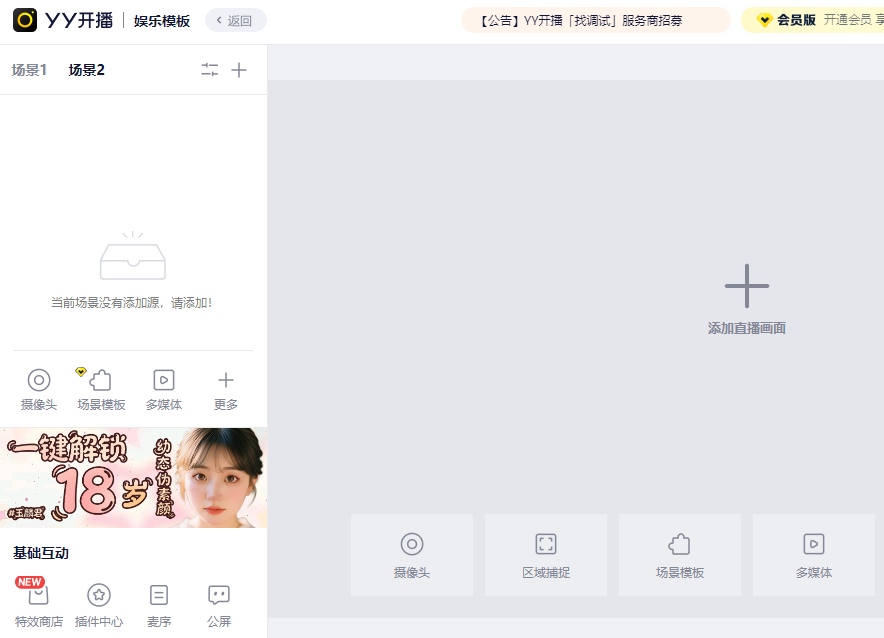Select the 摄像头 camera source in sidebar
884x638 pixels.
38,389
